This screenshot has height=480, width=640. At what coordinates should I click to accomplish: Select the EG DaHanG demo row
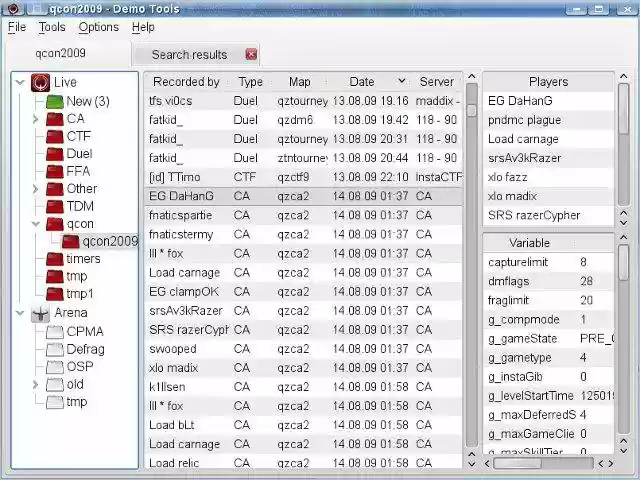coord(304,196)
